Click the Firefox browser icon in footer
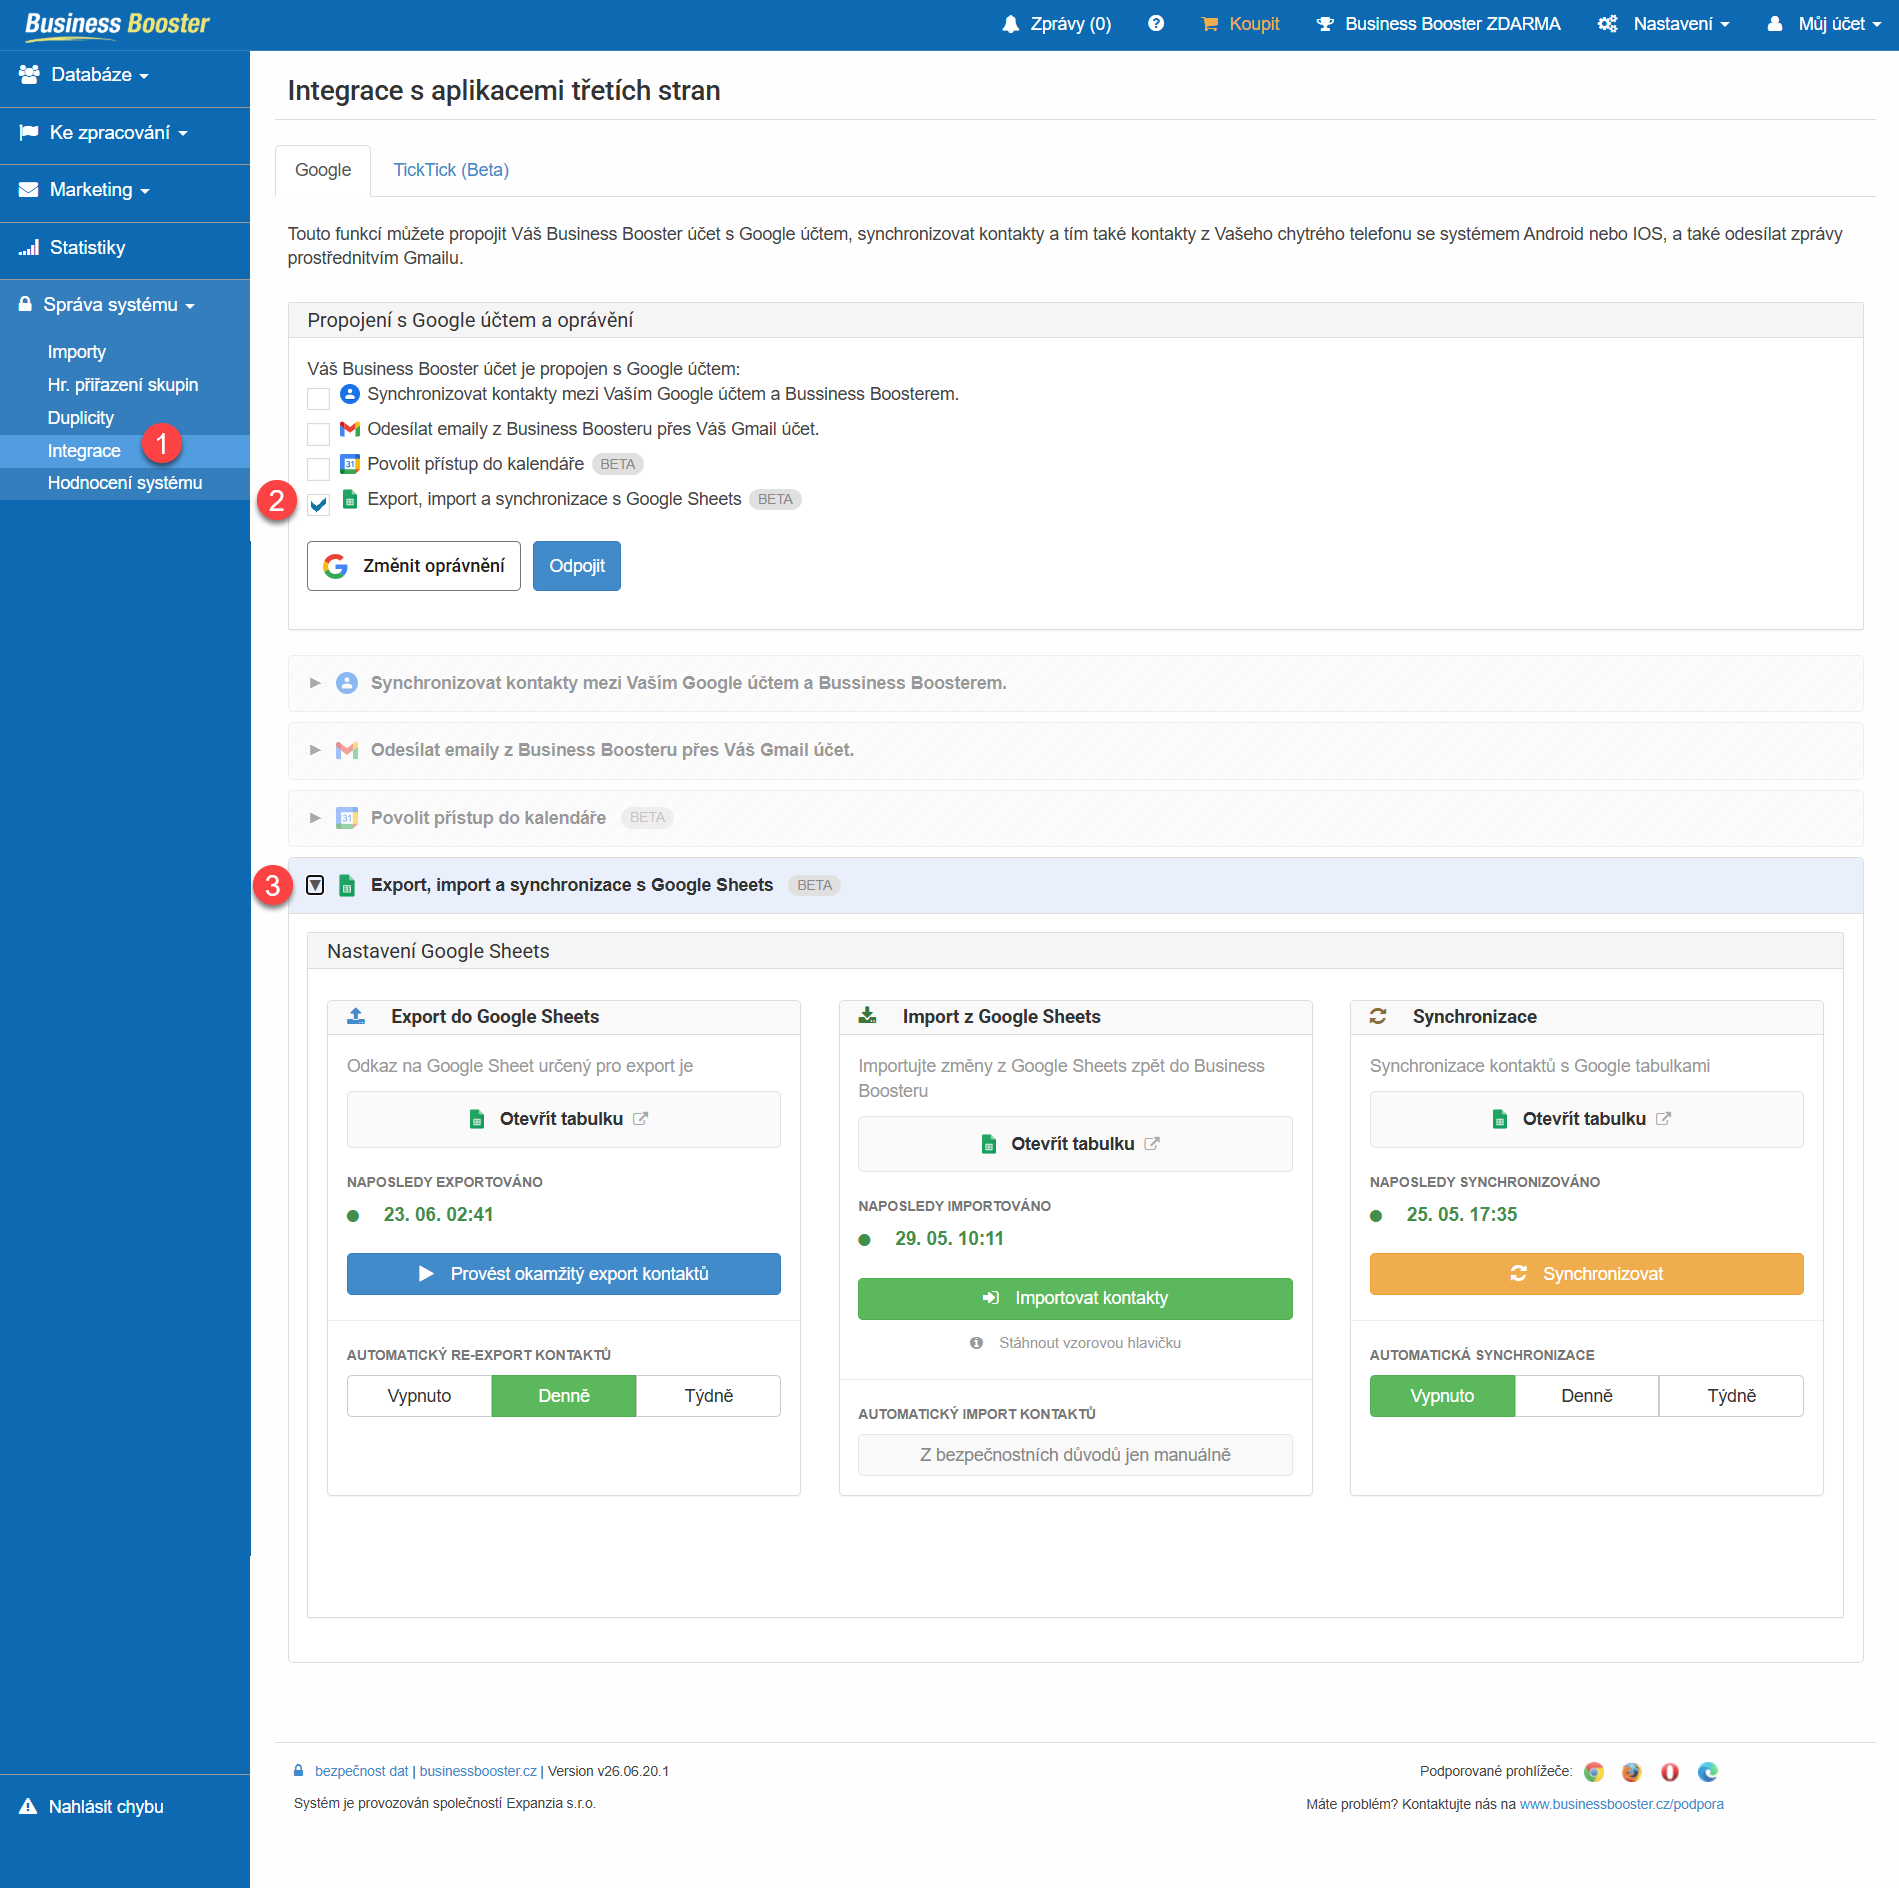Screen dimensions: 1899x1888 (1632, 1772)
